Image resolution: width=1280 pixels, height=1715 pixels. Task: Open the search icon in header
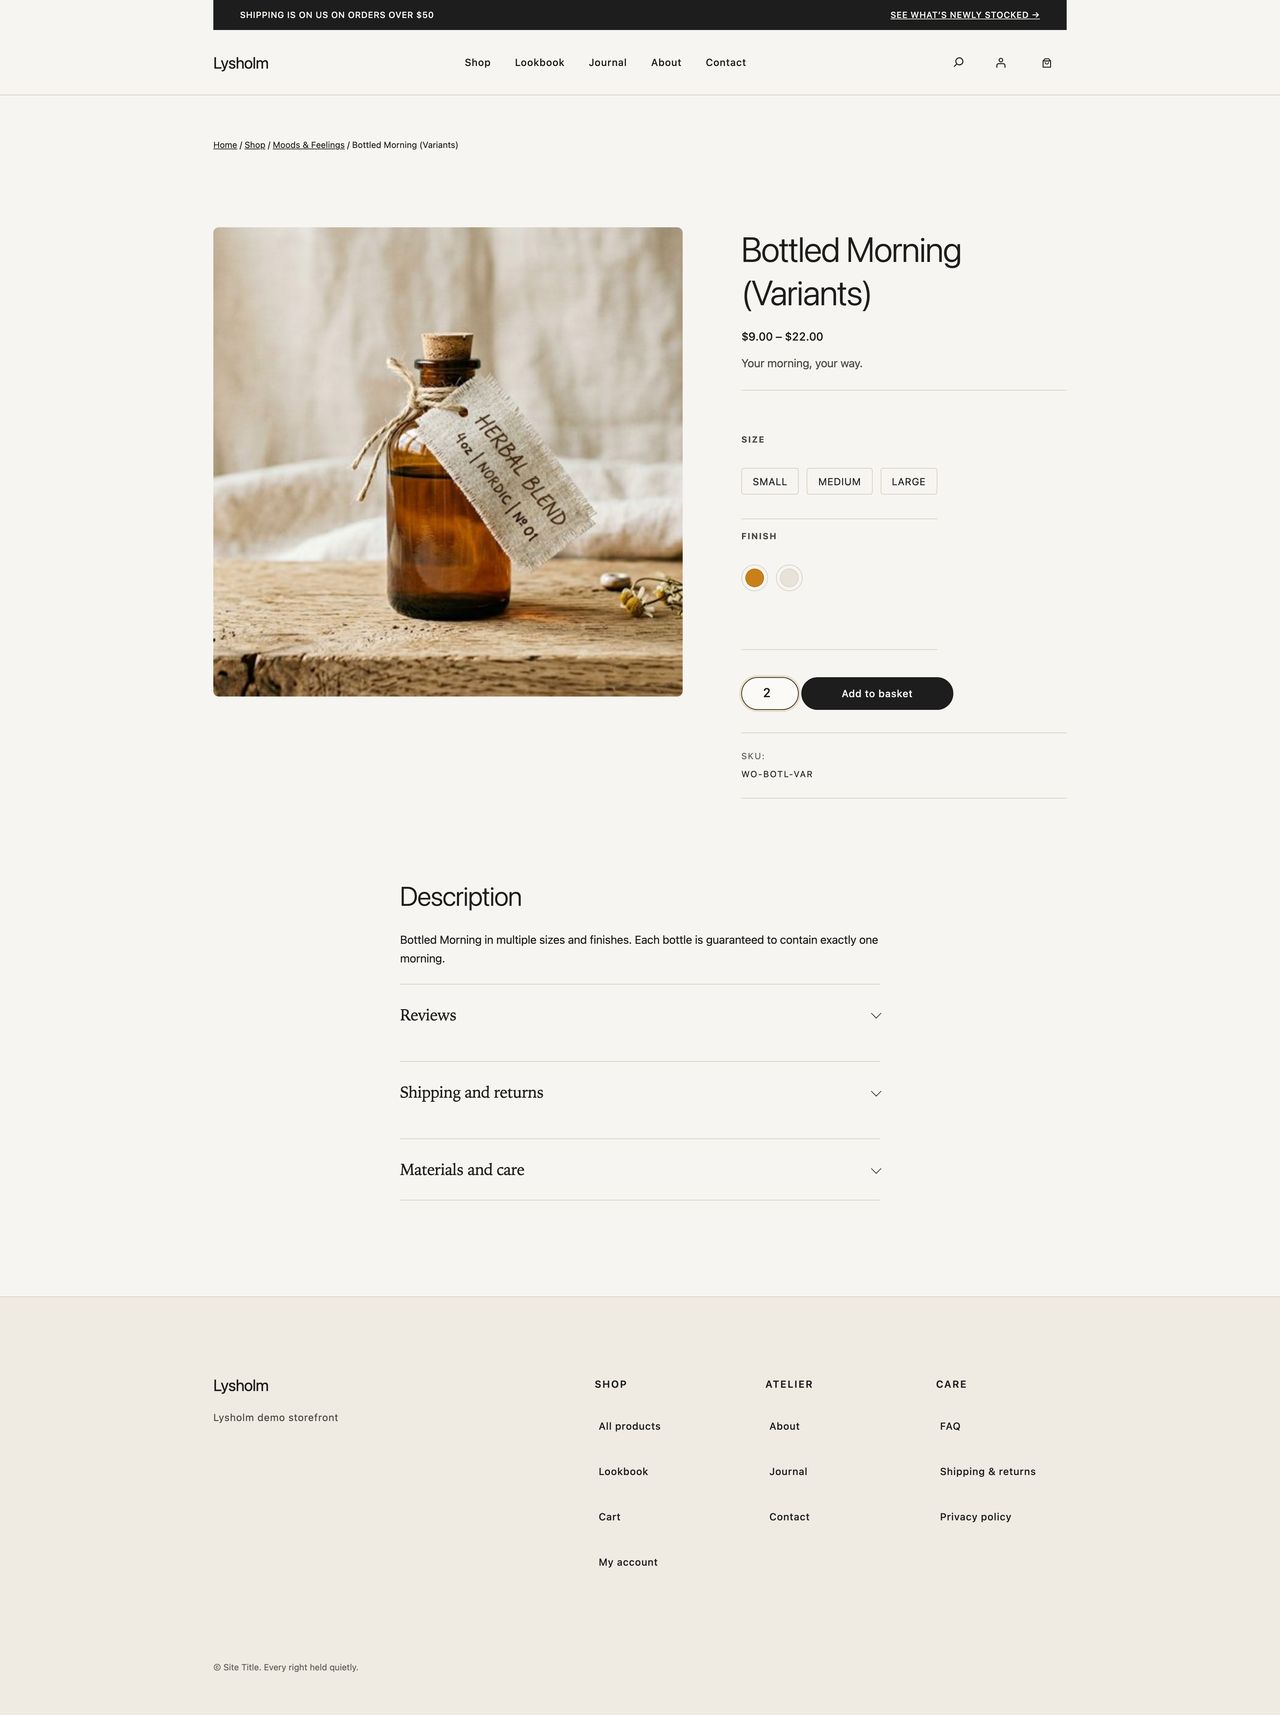(958, 63)
